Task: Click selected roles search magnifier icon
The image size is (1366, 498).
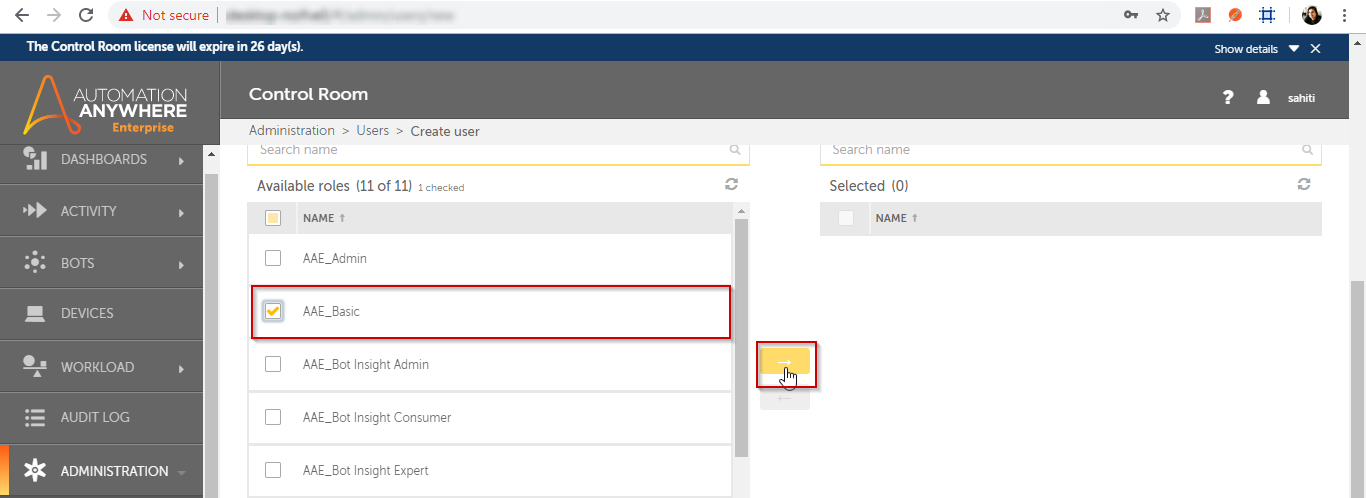Action: (x=1308, y=150)
